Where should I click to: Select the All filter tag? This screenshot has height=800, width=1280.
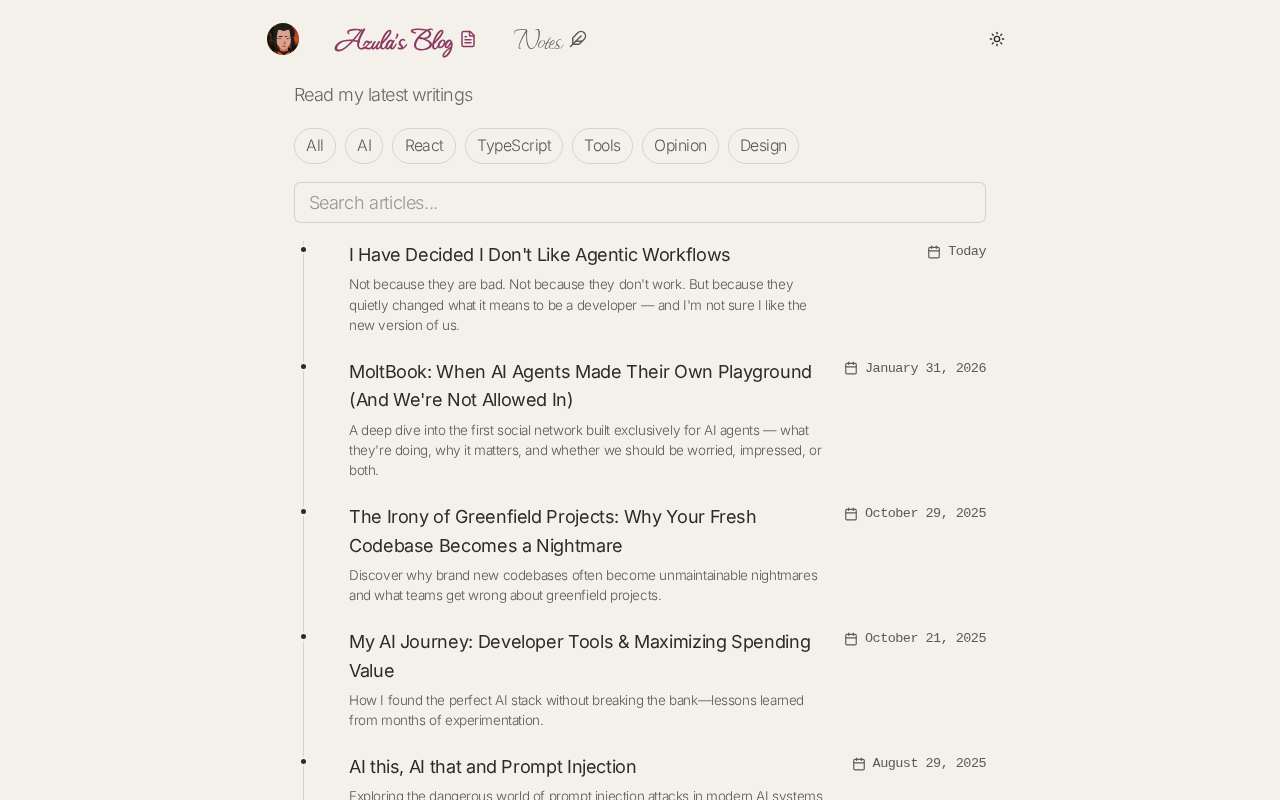[x=315, y=146]
